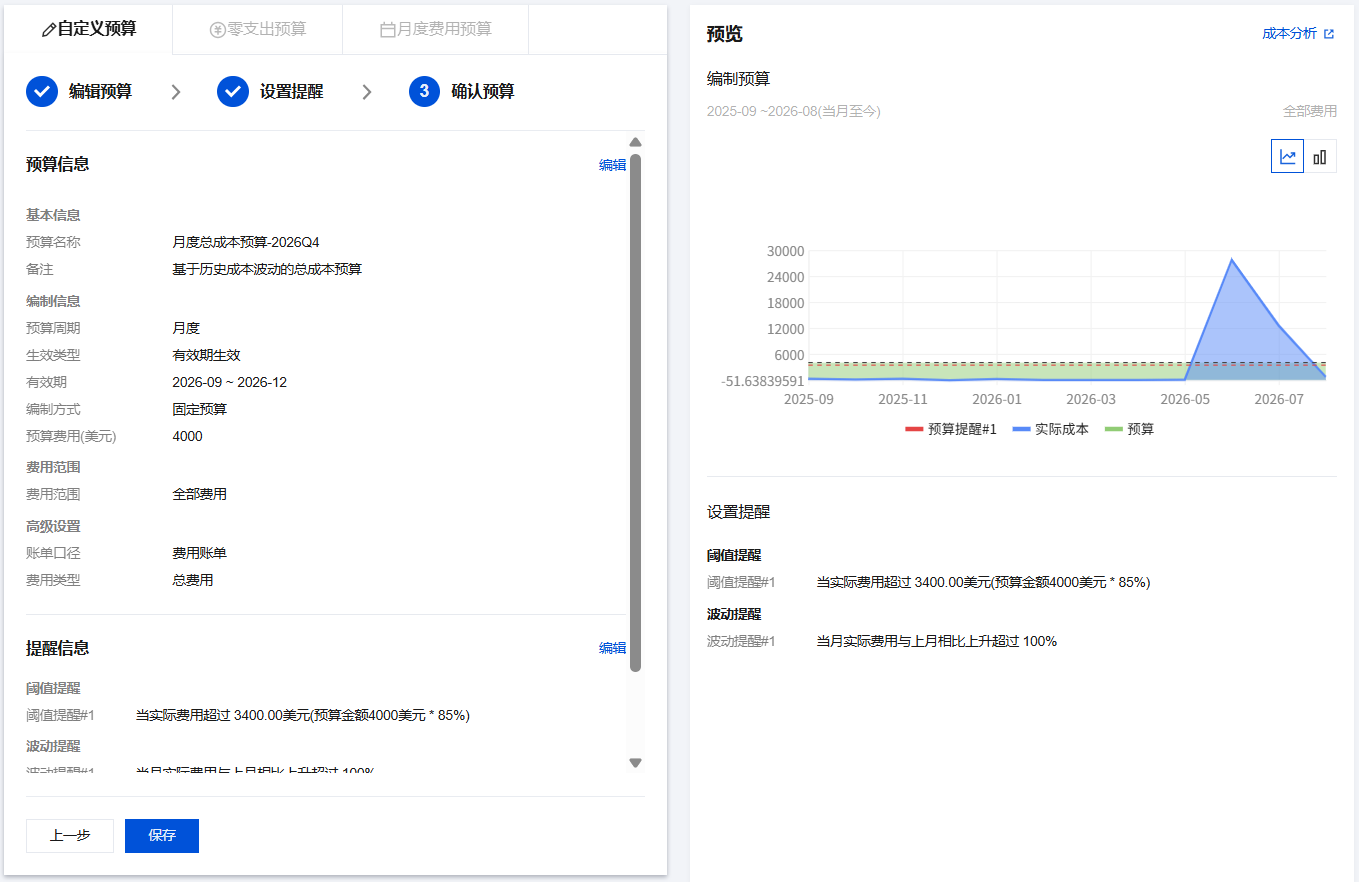Click the 预算周期 value 月度

pyautogui.click(x=186, y=328)
